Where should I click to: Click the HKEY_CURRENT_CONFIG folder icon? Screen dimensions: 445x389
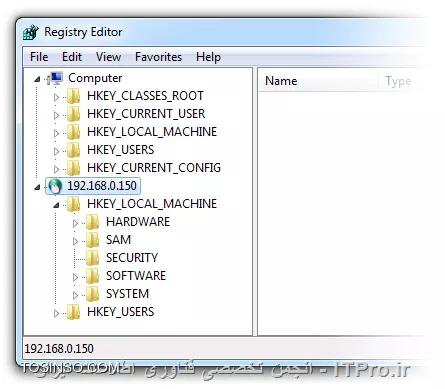coord(73,168)
